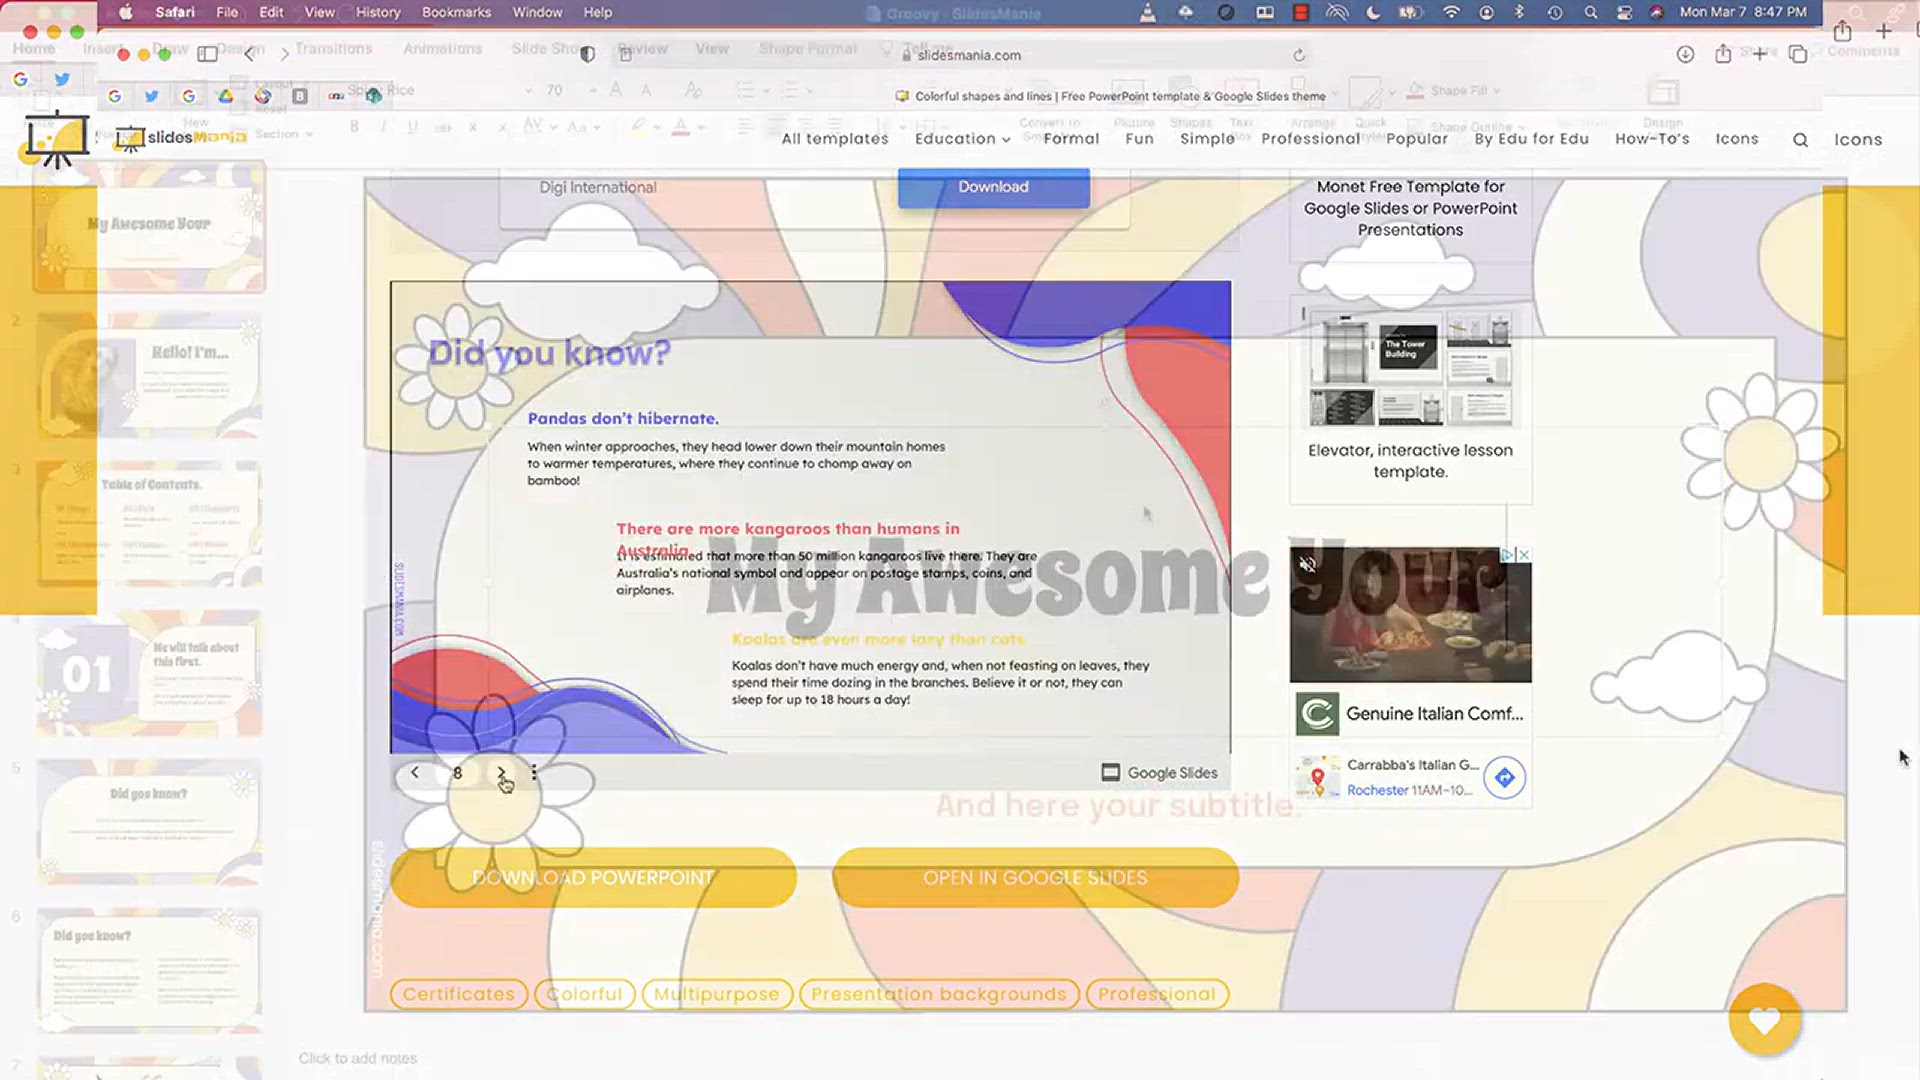The height and width of the screenshot is (1080, 1920).
Task: Toggle the Safari sidebar icon
Action: point(207,54)
